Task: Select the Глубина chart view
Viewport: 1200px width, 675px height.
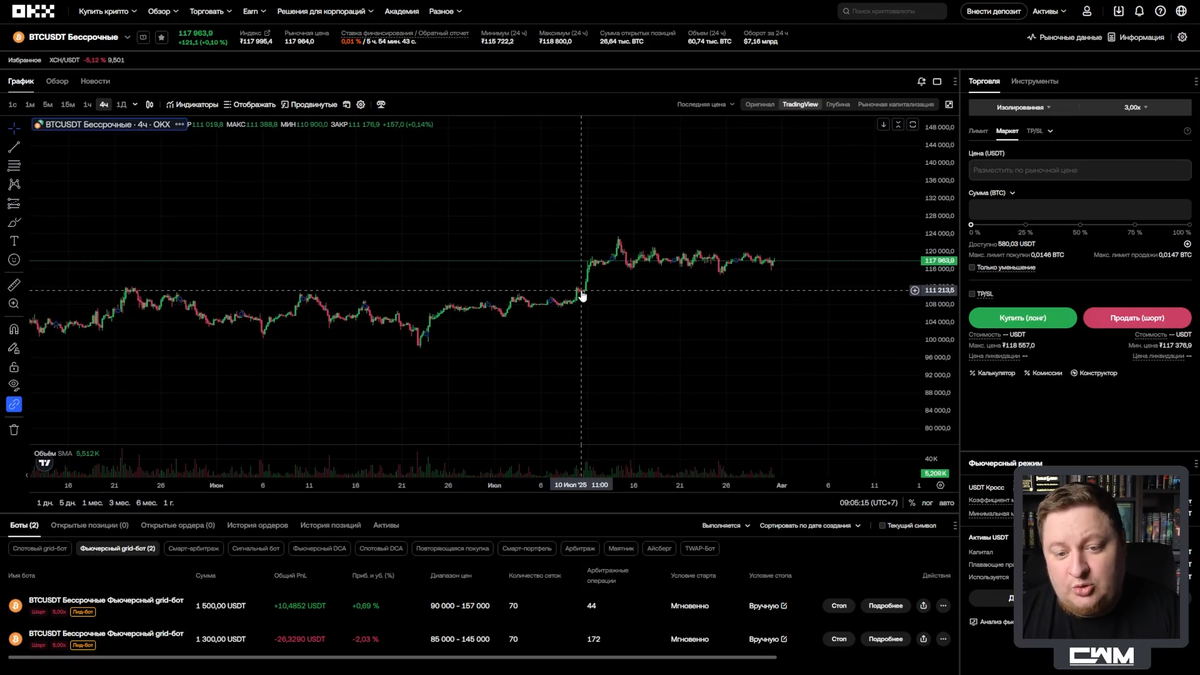Action: [x=837, y=104]
